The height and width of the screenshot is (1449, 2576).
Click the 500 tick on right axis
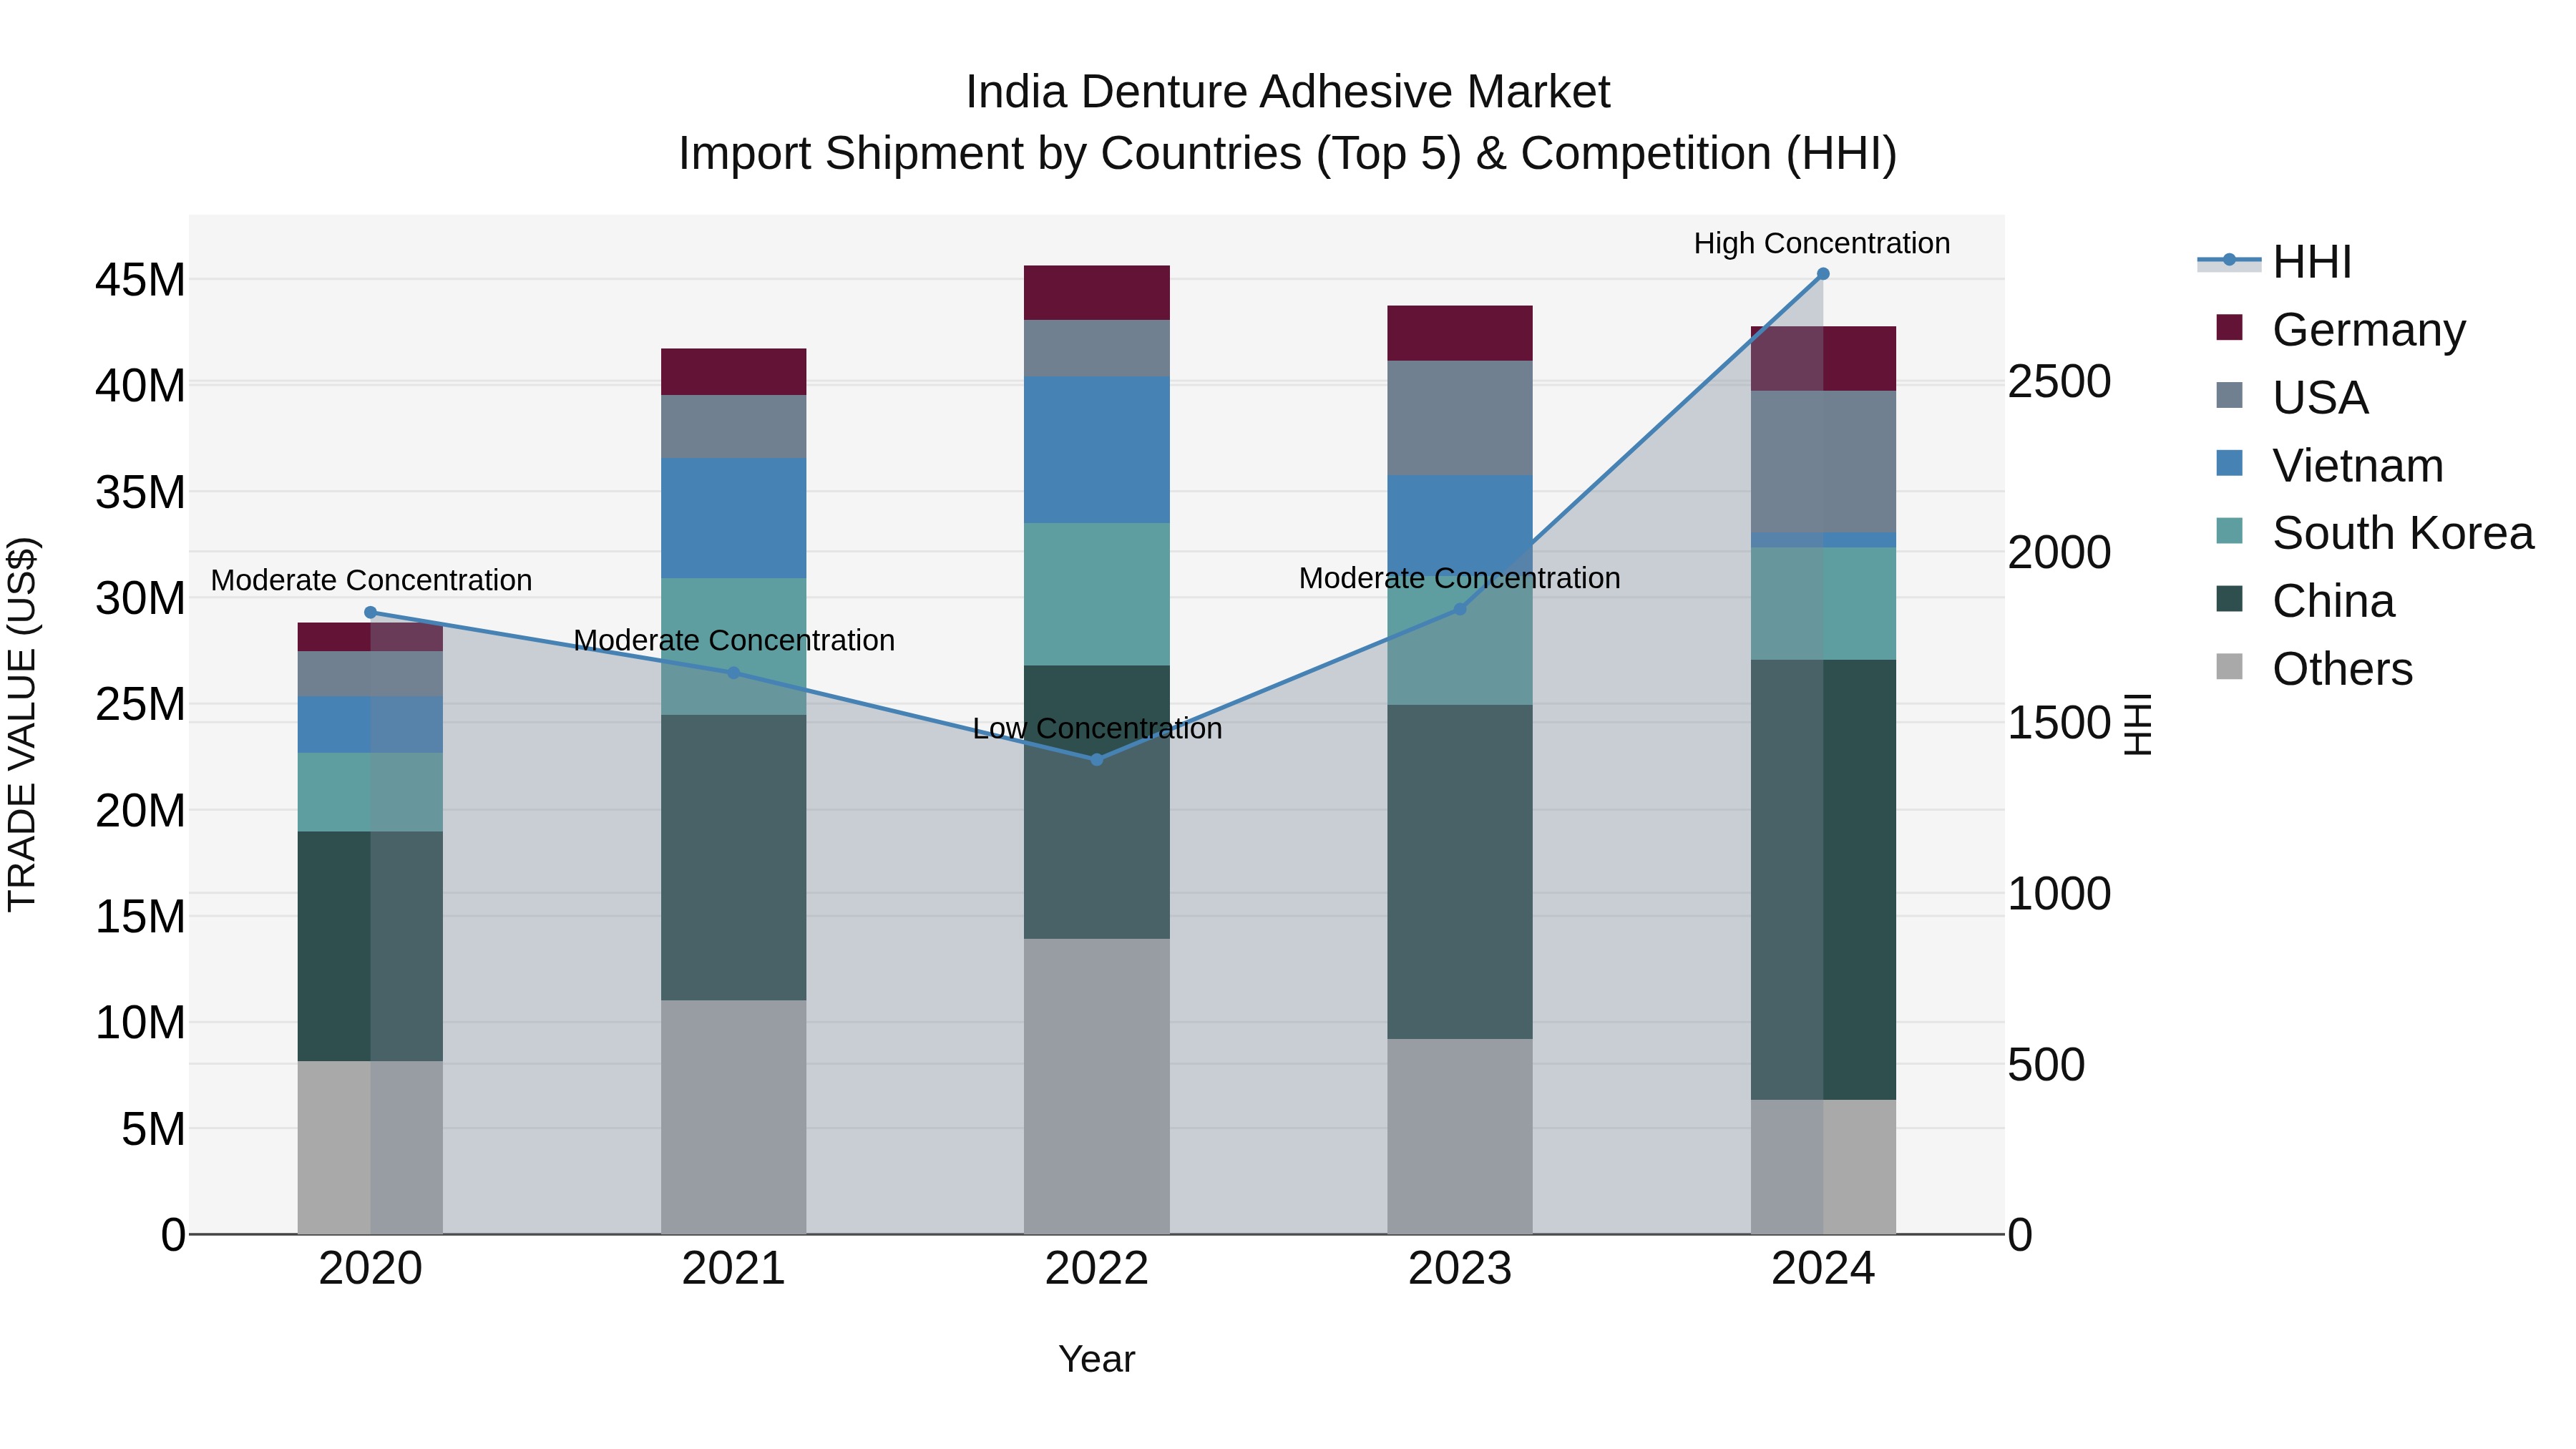[x=2046, y=1065]
